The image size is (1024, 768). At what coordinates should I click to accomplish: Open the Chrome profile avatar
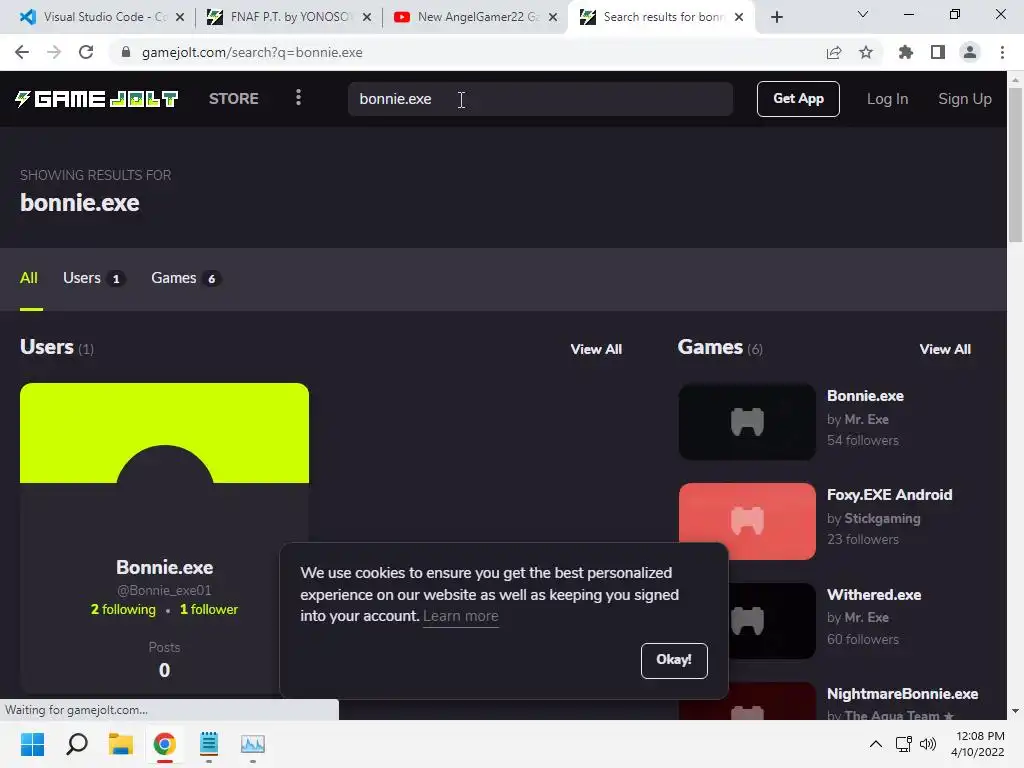point(970,52)
